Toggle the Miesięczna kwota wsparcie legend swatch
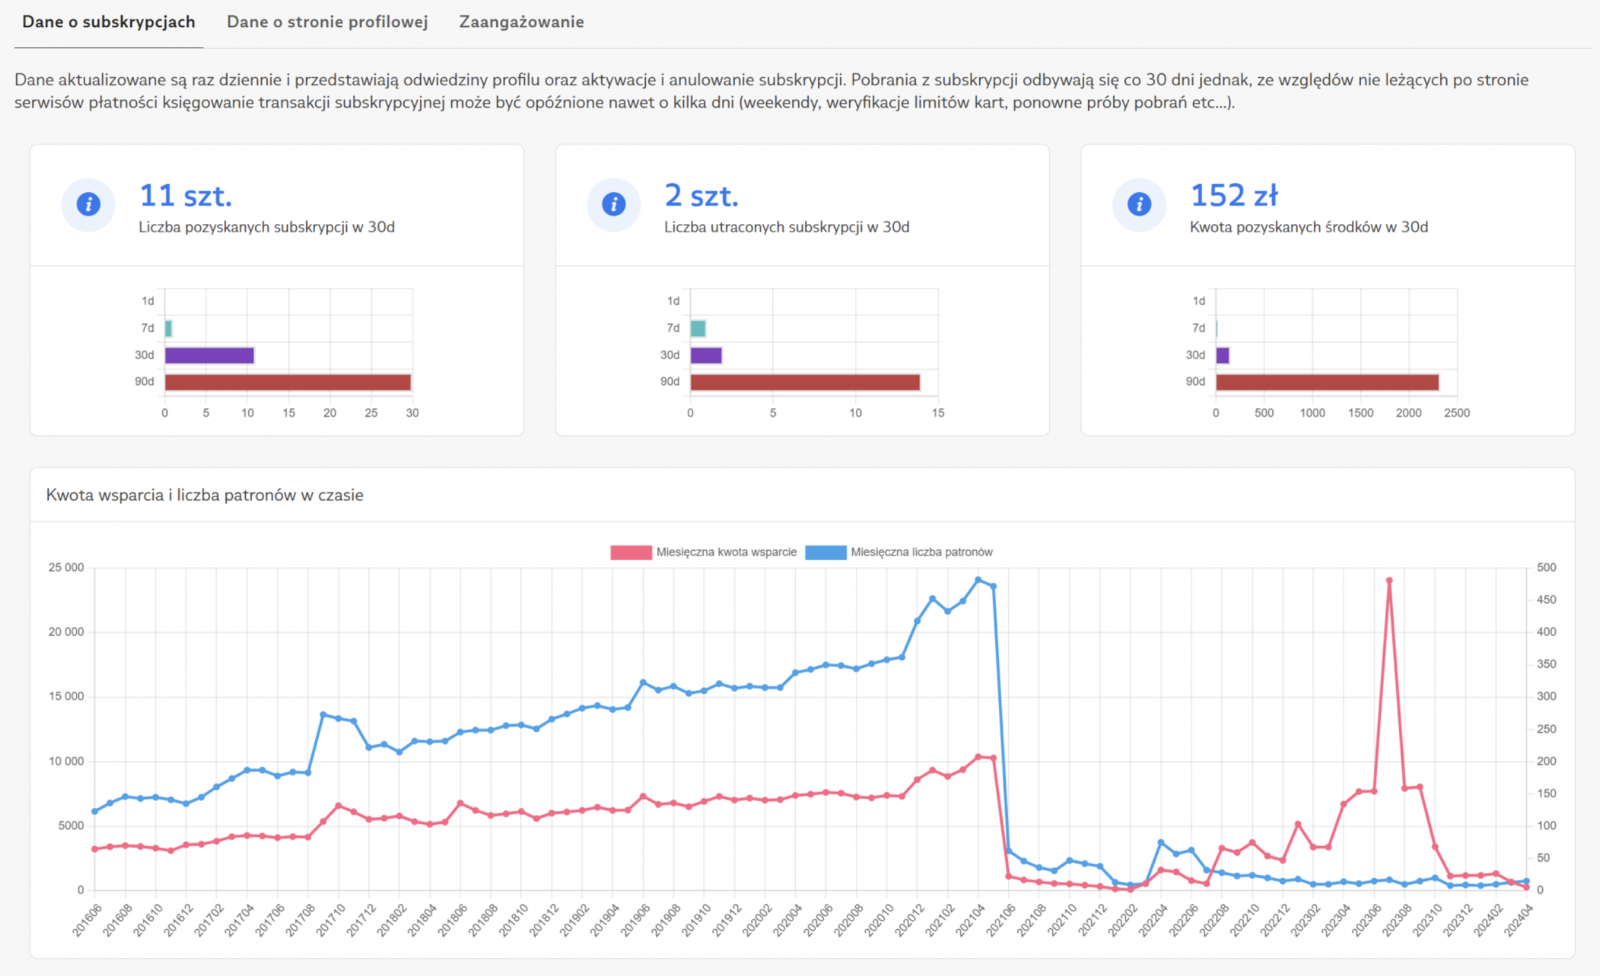Viewport: 1600px width, 976px height. point(631,552)
